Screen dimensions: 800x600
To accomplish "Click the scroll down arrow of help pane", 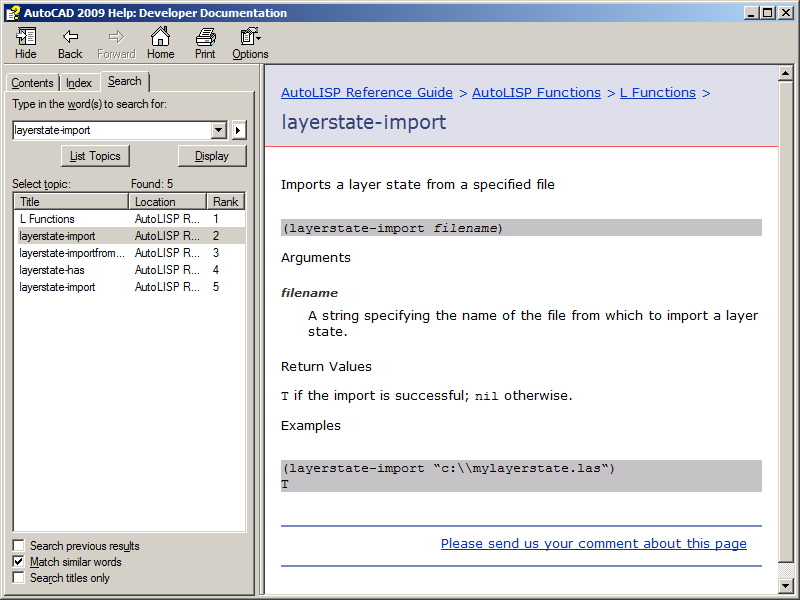I will coord(786,586).
